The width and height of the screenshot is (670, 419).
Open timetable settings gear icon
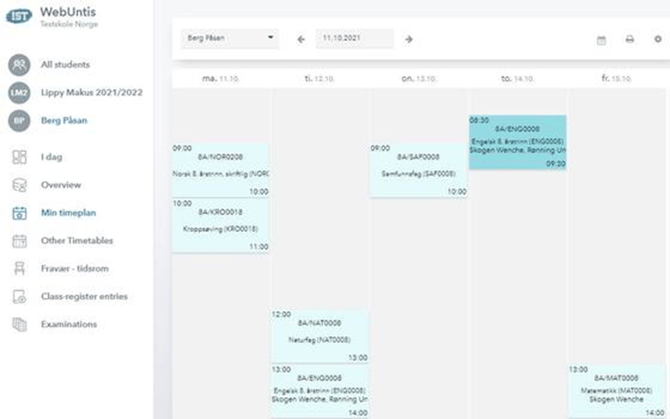(x=658, y=40)
